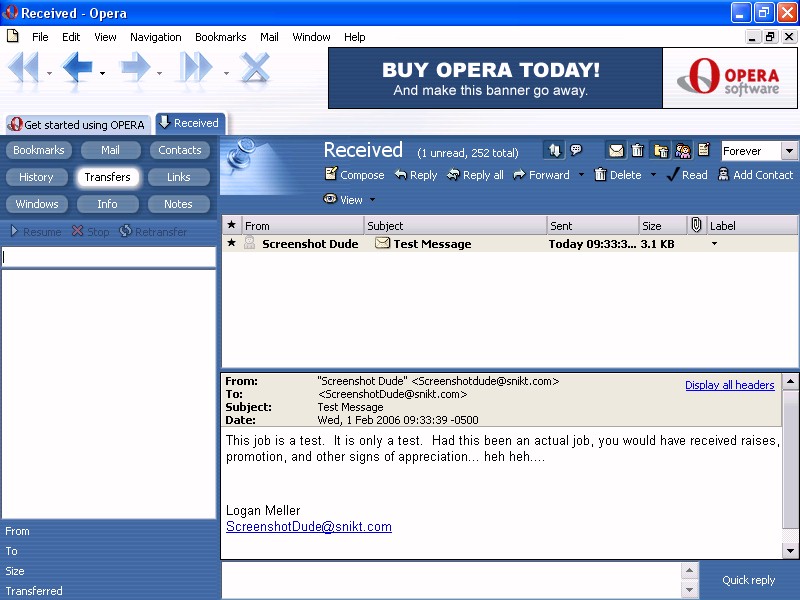
Task: Toggle the two-people mailing list filter button
Action: click(683, 151)
